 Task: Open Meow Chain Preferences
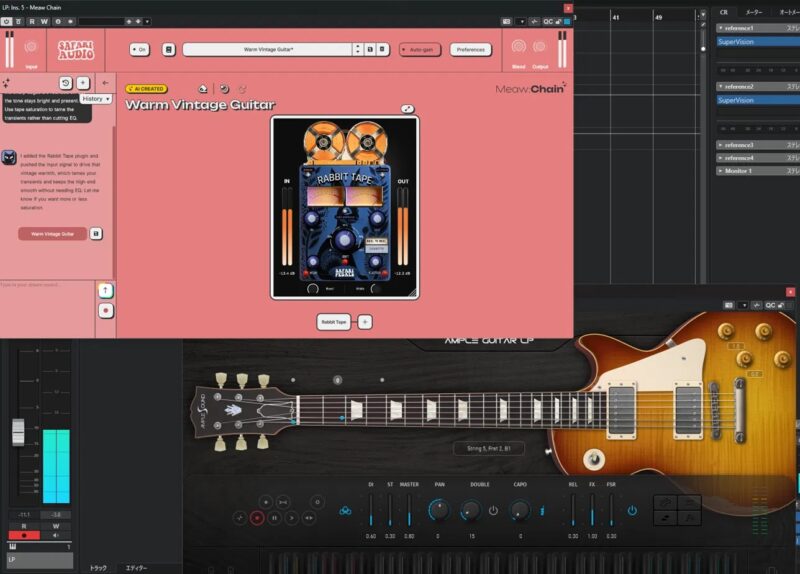pyautogui.click(x=470, y=49)
